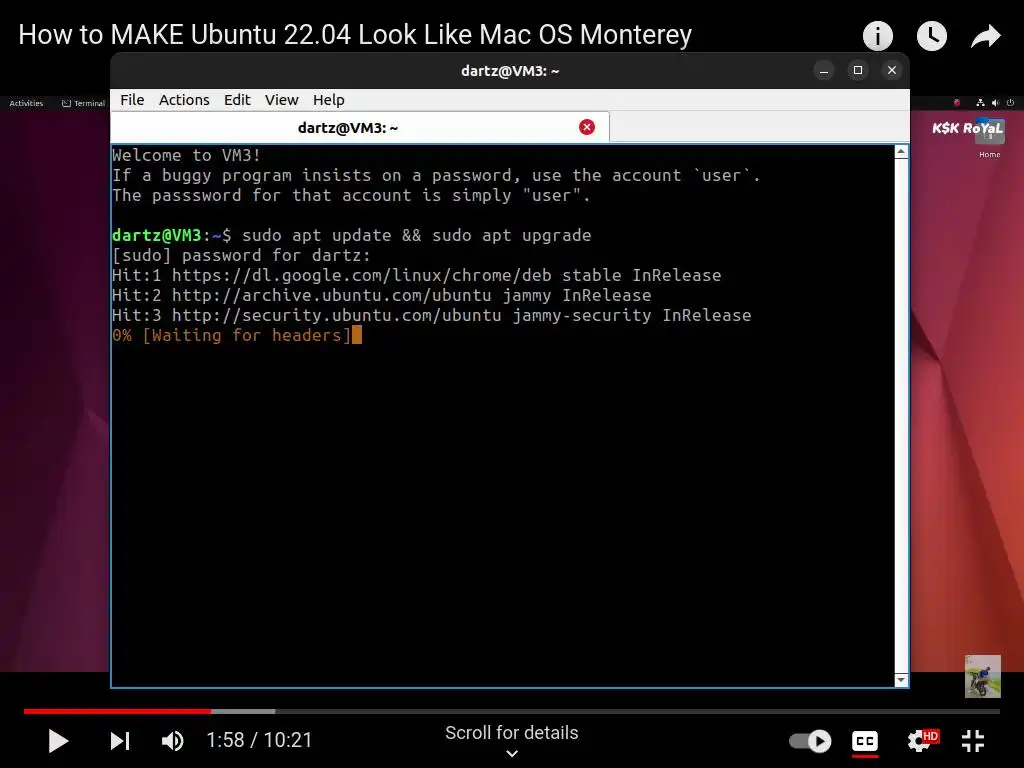1024x768 pixels.
Task: Expand the Scroll for details chevron
Action: coord(512,754)
